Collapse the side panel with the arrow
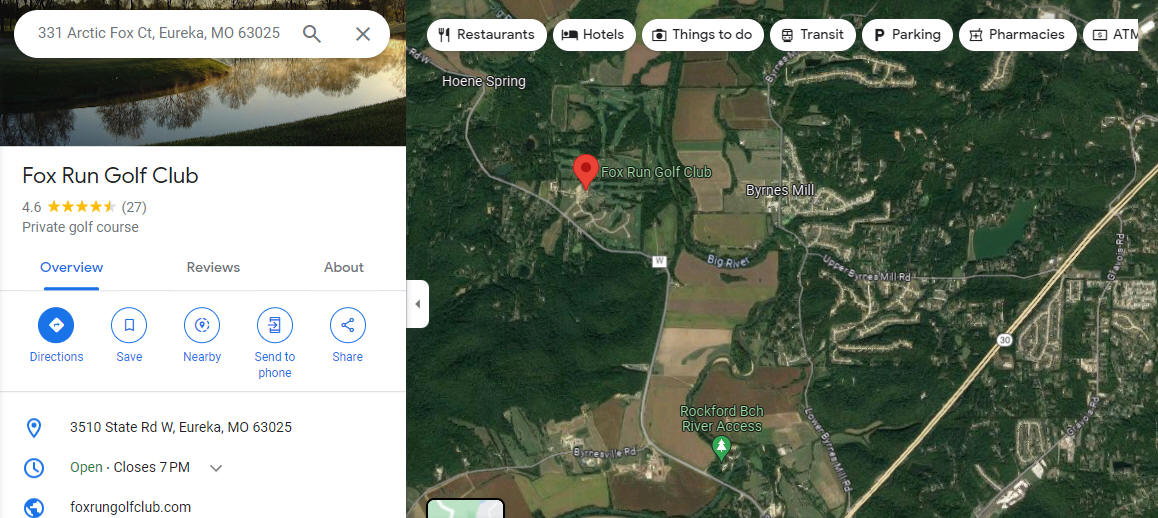 (x=417, y=304)
